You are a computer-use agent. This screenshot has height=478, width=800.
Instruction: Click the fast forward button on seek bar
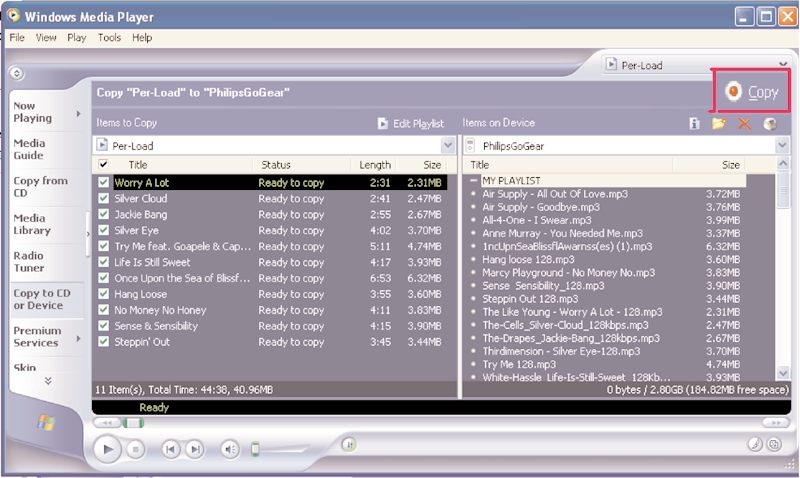click(776, 422)
